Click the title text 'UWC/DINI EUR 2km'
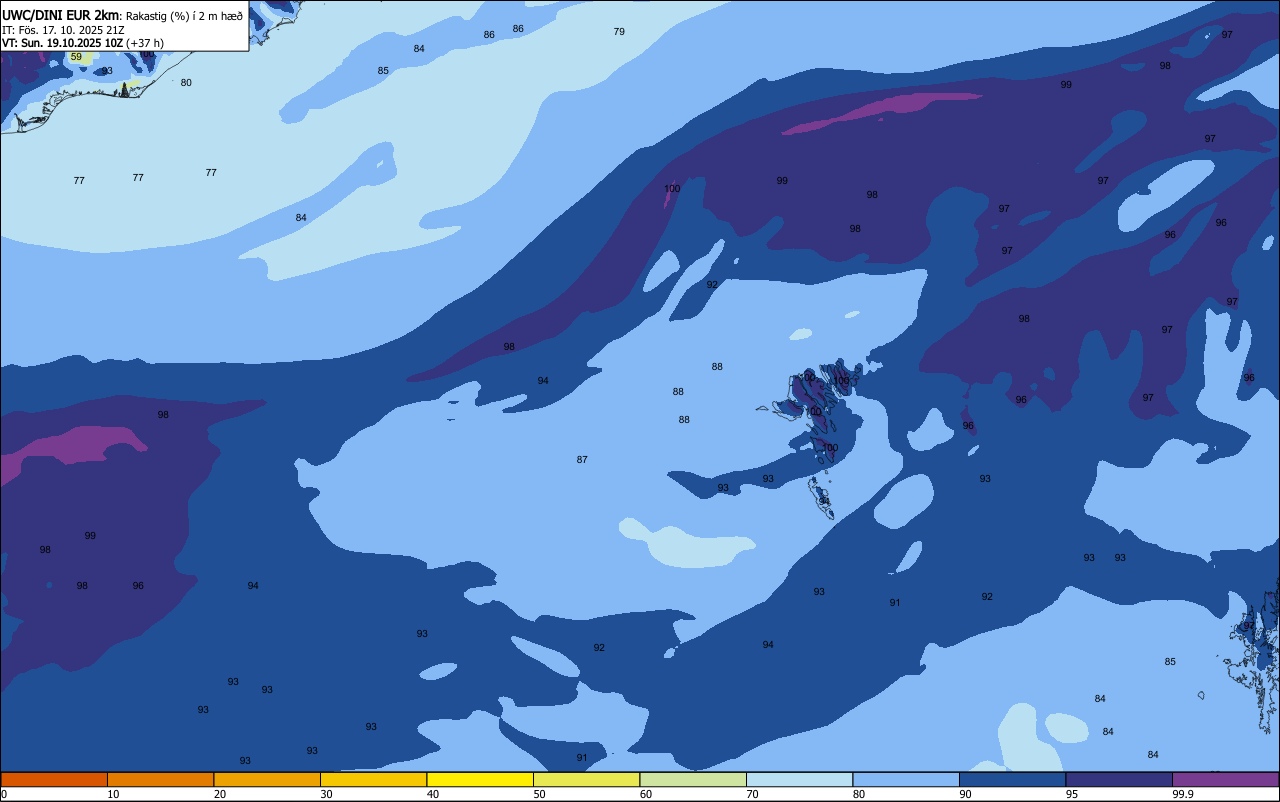The height and width of the screenshot is (802, 1280). click(x=61, y=14)
